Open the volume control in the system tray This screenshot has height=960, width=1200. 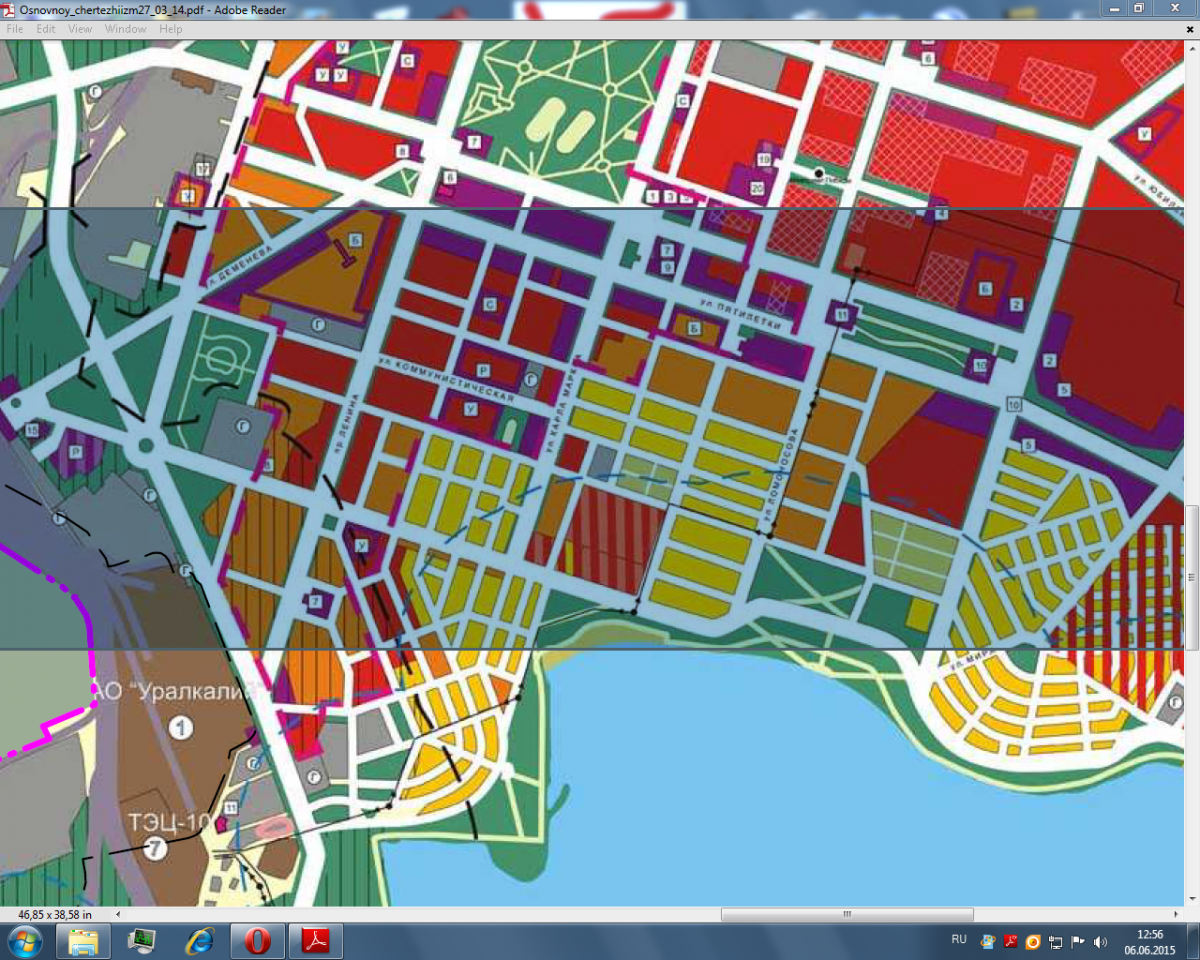(1100, 941)
